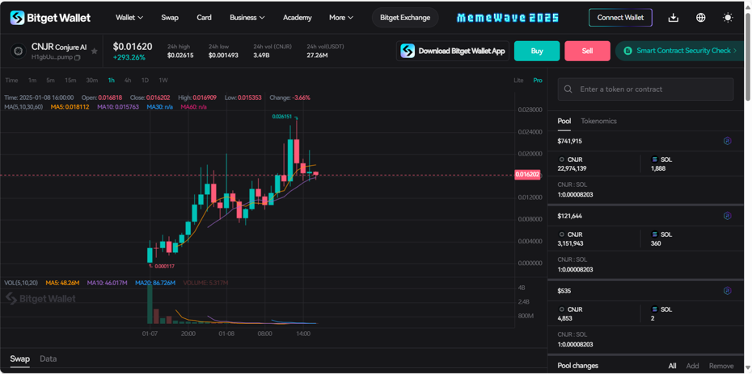Viewport: 755px width, 375px height.
Task: Click the MA5: 0.018112 indicator label
Action: (x=70, y=107)
